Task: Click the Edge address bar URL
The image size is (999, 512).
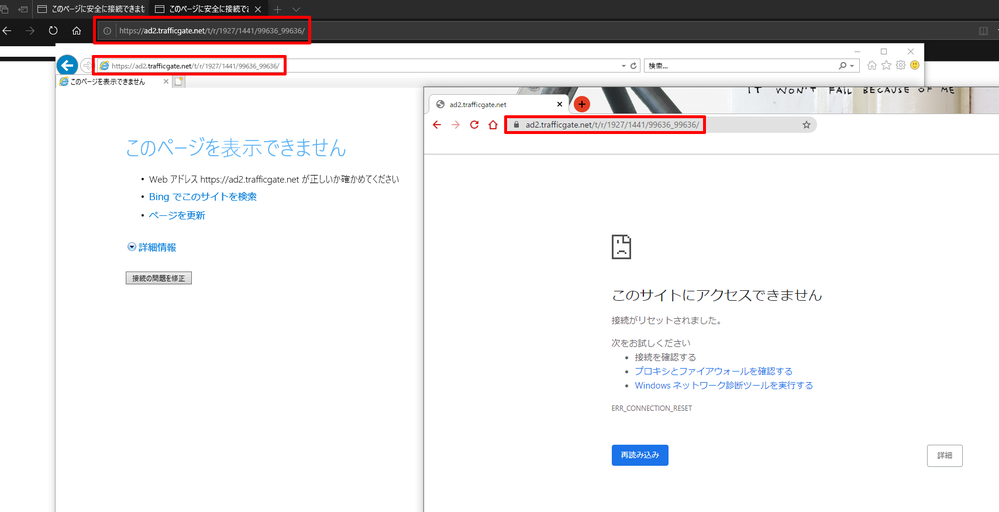Action: tap(211, 31)
